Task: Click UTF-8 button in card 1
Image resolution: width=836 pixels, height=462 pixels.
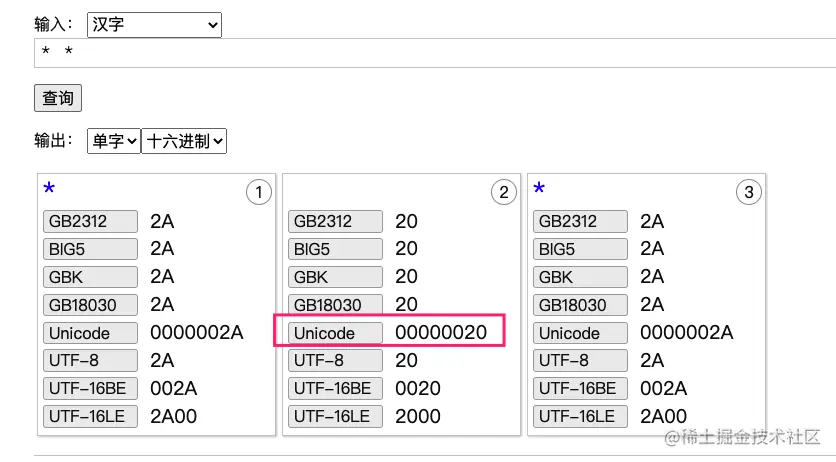Action: (90, 360)
